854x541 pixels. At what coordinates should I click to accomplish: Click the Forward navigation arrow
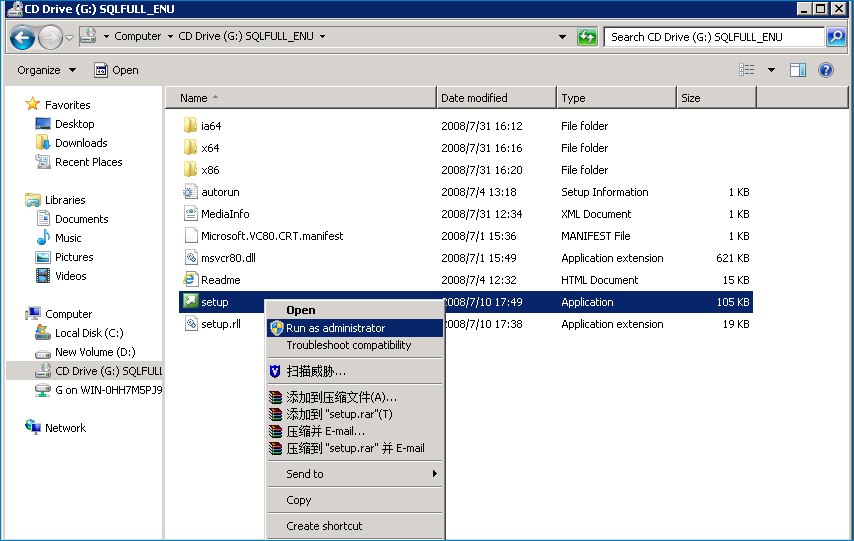coord(51,37)
